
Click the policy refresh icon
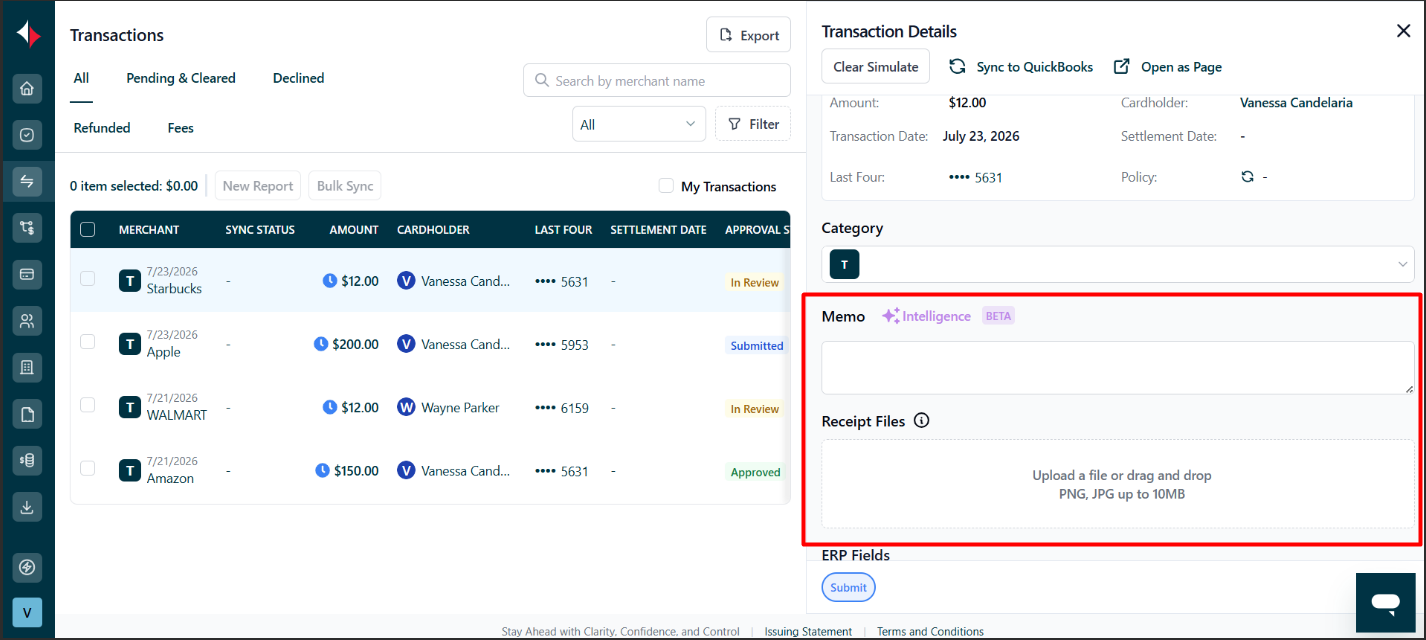(x=1247, y=177)
